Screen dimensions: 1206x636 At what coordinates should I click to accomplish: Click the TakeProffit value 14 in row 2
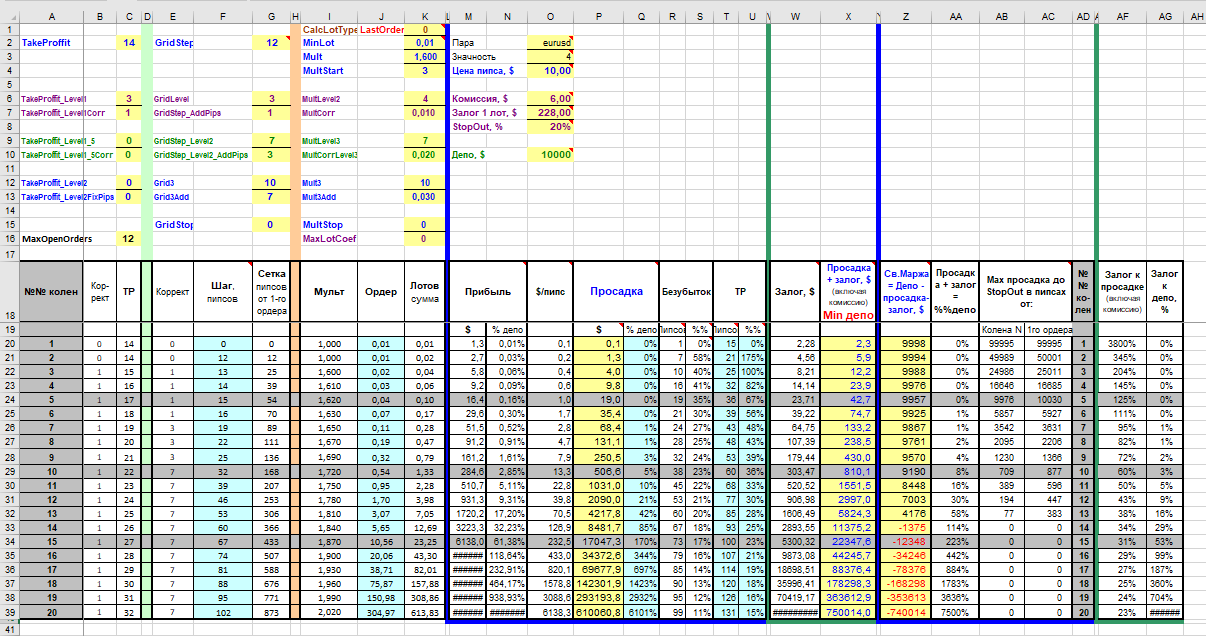[129, 43]
